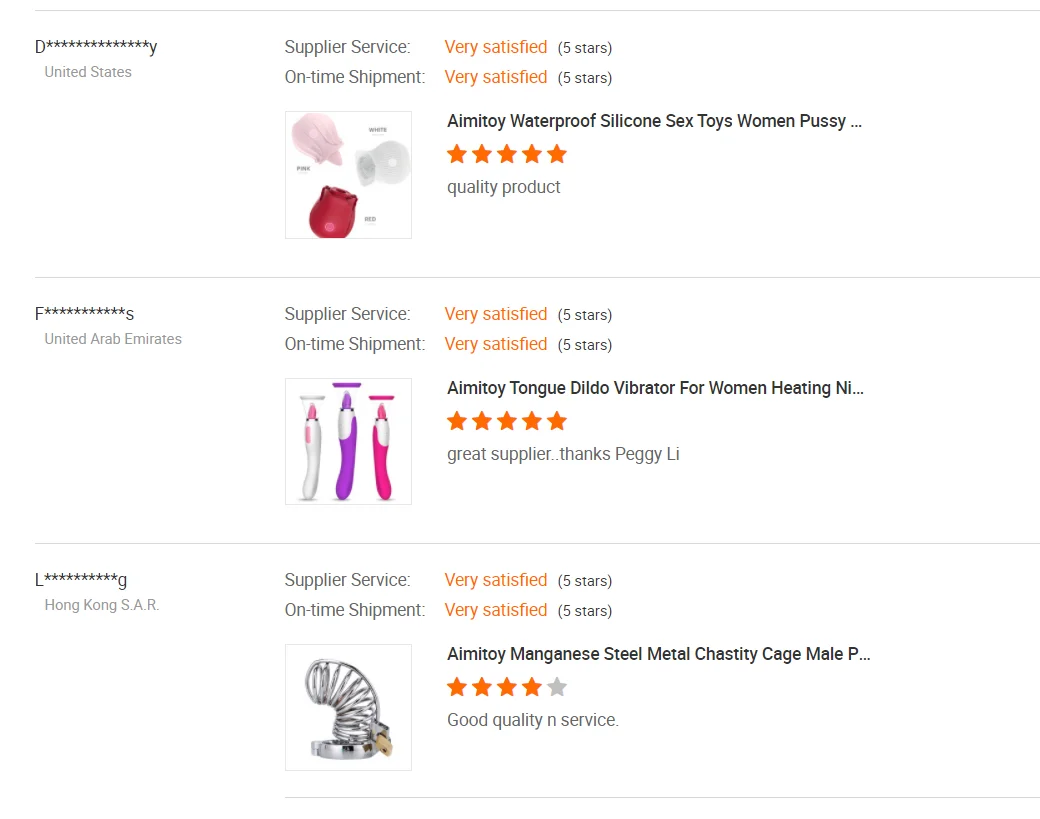
Task: Open the Aimitoy Manganese Steel Metal product title
Action: click(x=658, y=654)
